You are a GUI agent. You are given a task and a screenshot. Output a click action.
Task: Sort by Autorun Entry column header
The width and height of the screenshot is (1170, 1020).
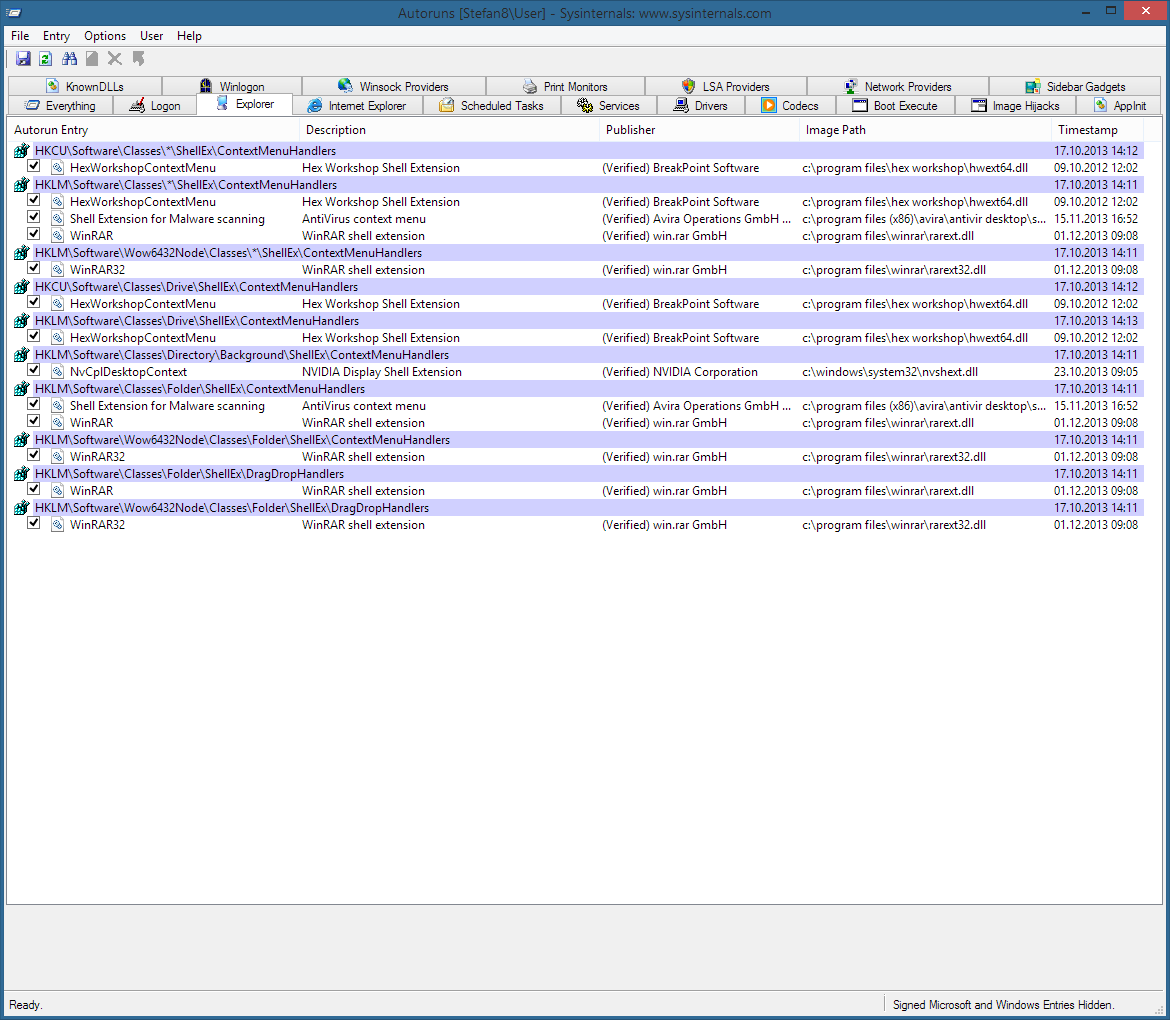click(153, 130)
